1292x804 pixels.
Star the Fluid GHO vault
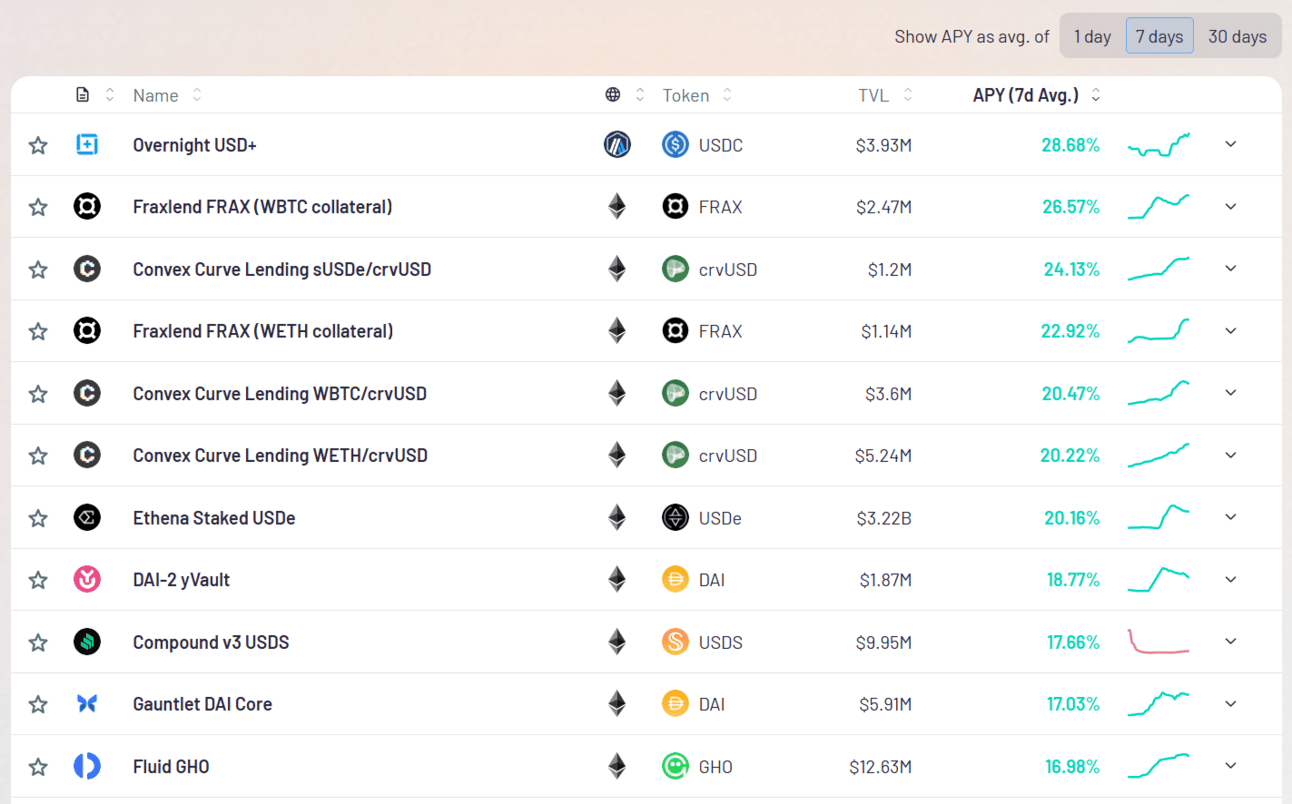click(38, 767)
